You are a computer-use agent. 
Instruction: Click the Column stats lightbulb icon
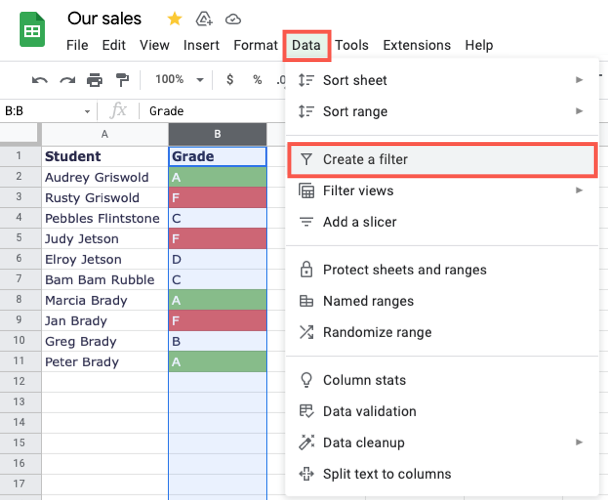point(306,380)
